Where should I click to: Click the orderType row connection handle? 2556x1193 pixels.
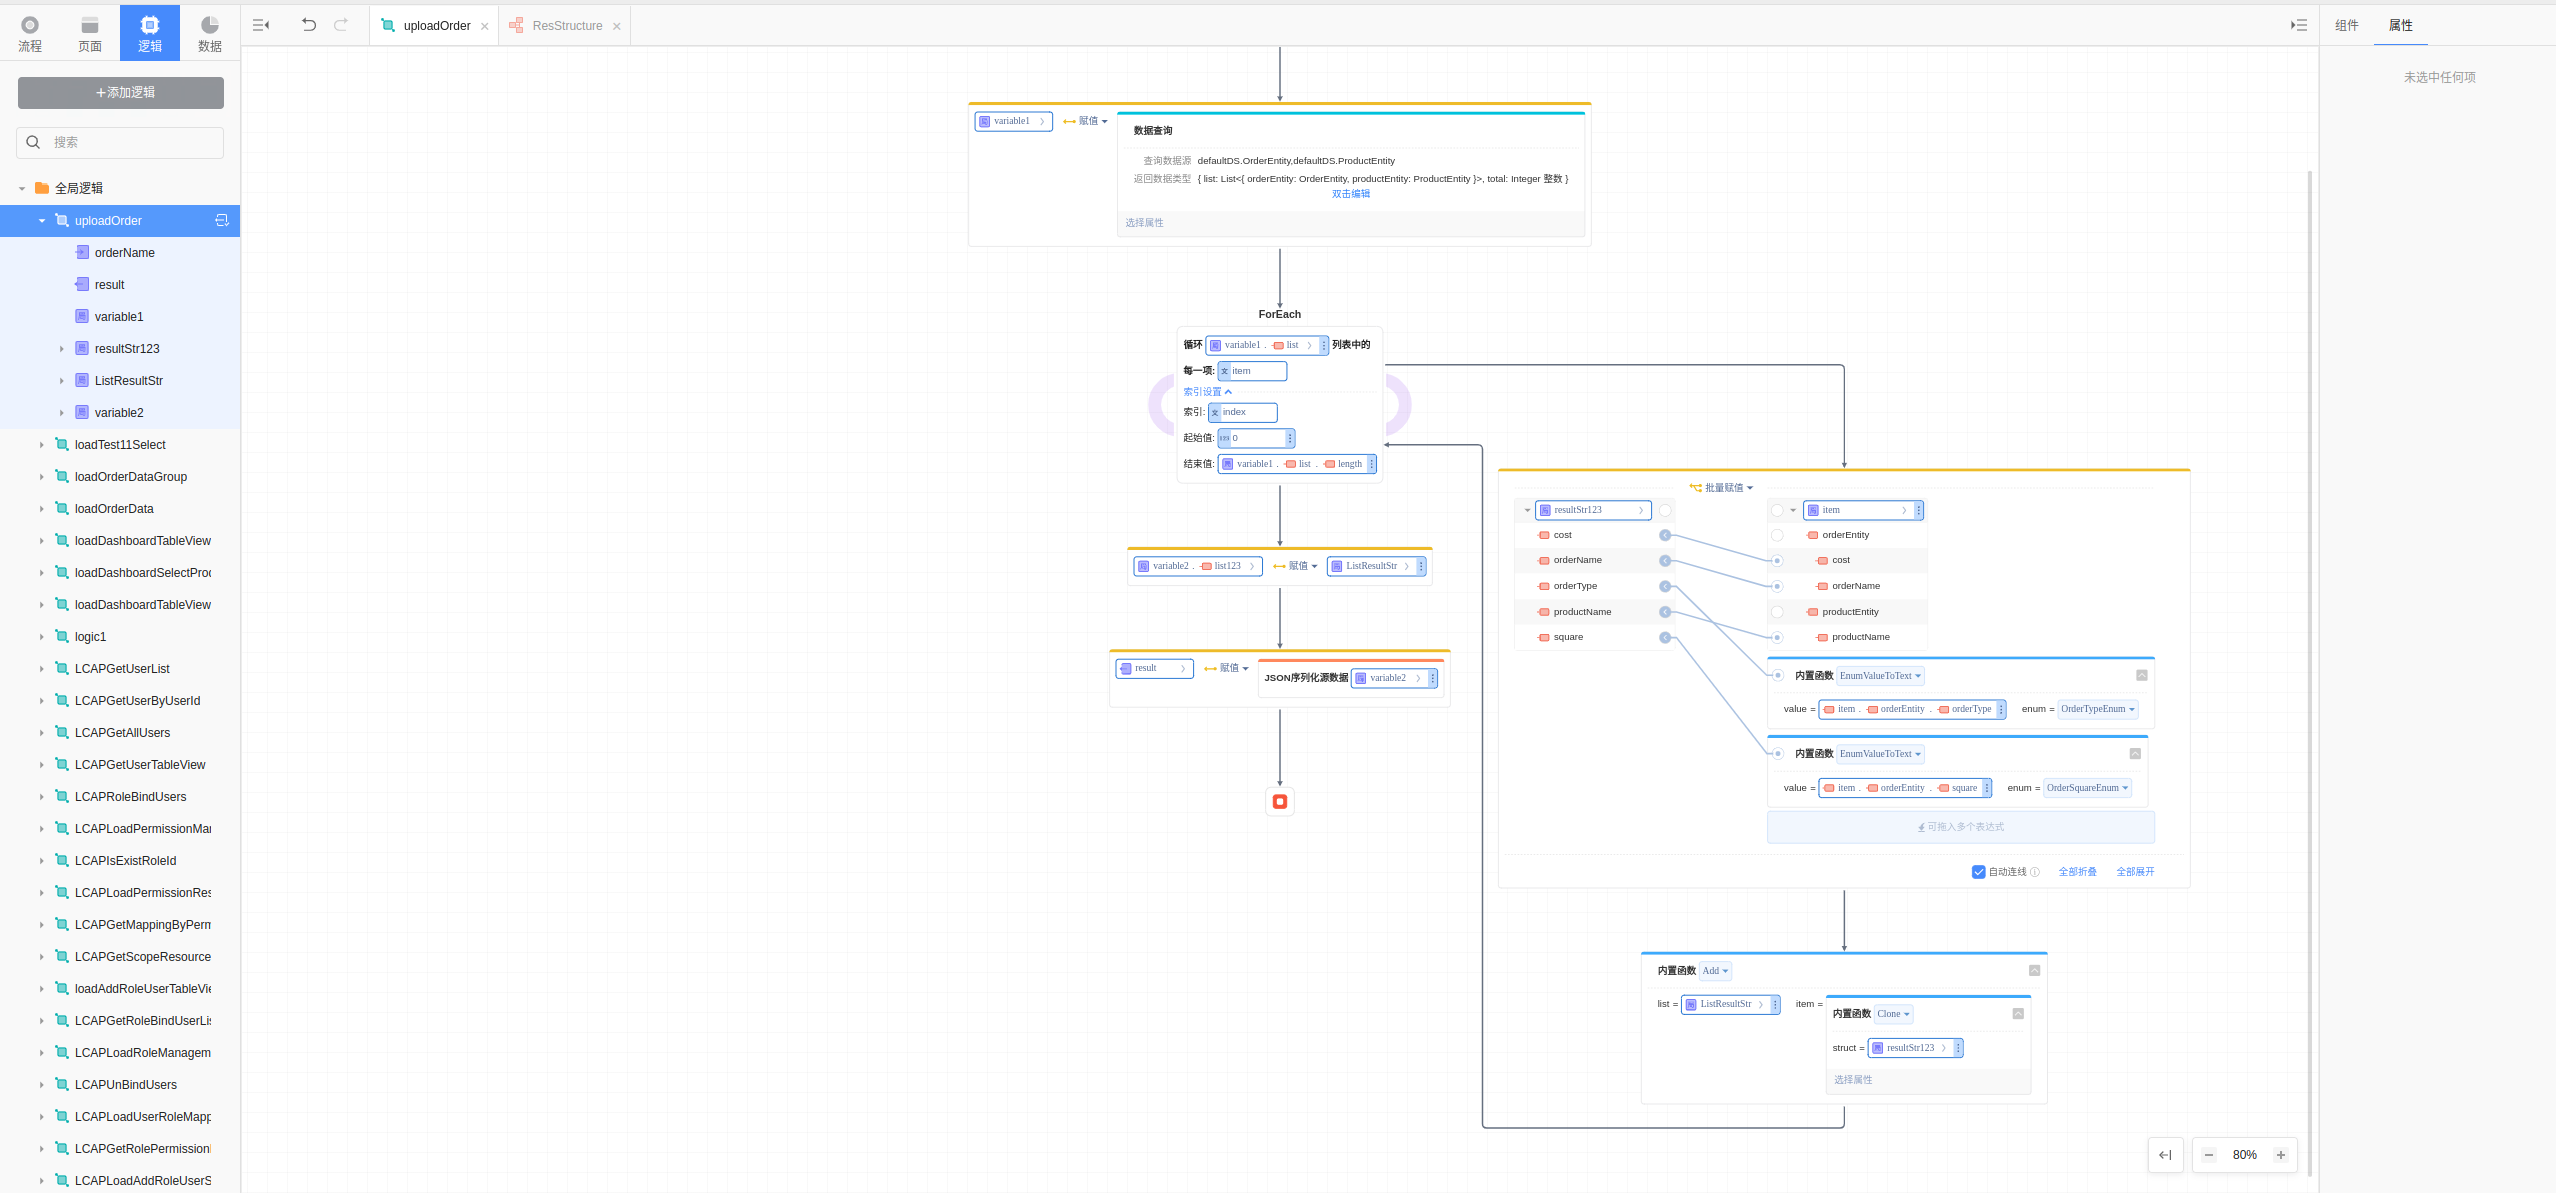coord(1665,586)
